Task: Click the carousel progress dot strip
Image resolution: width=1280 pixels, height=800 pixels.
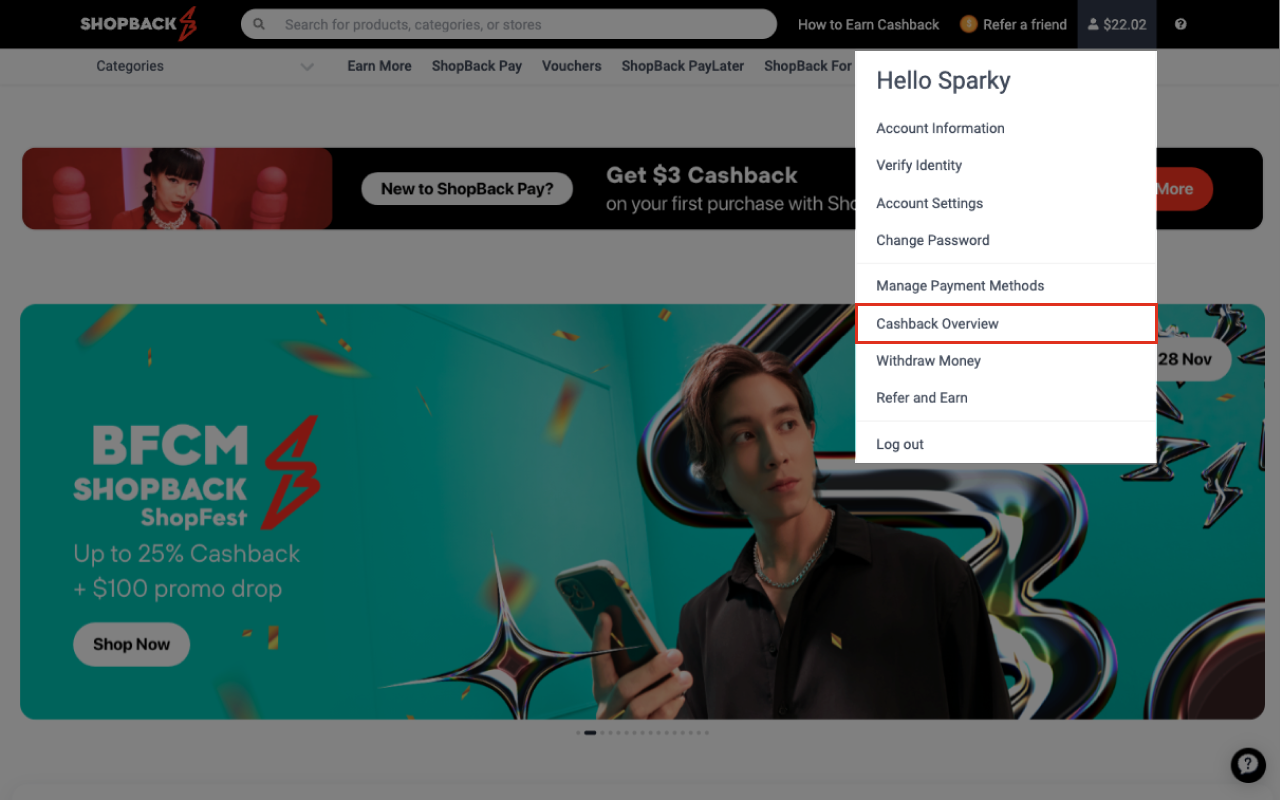Action: point(641,732)
